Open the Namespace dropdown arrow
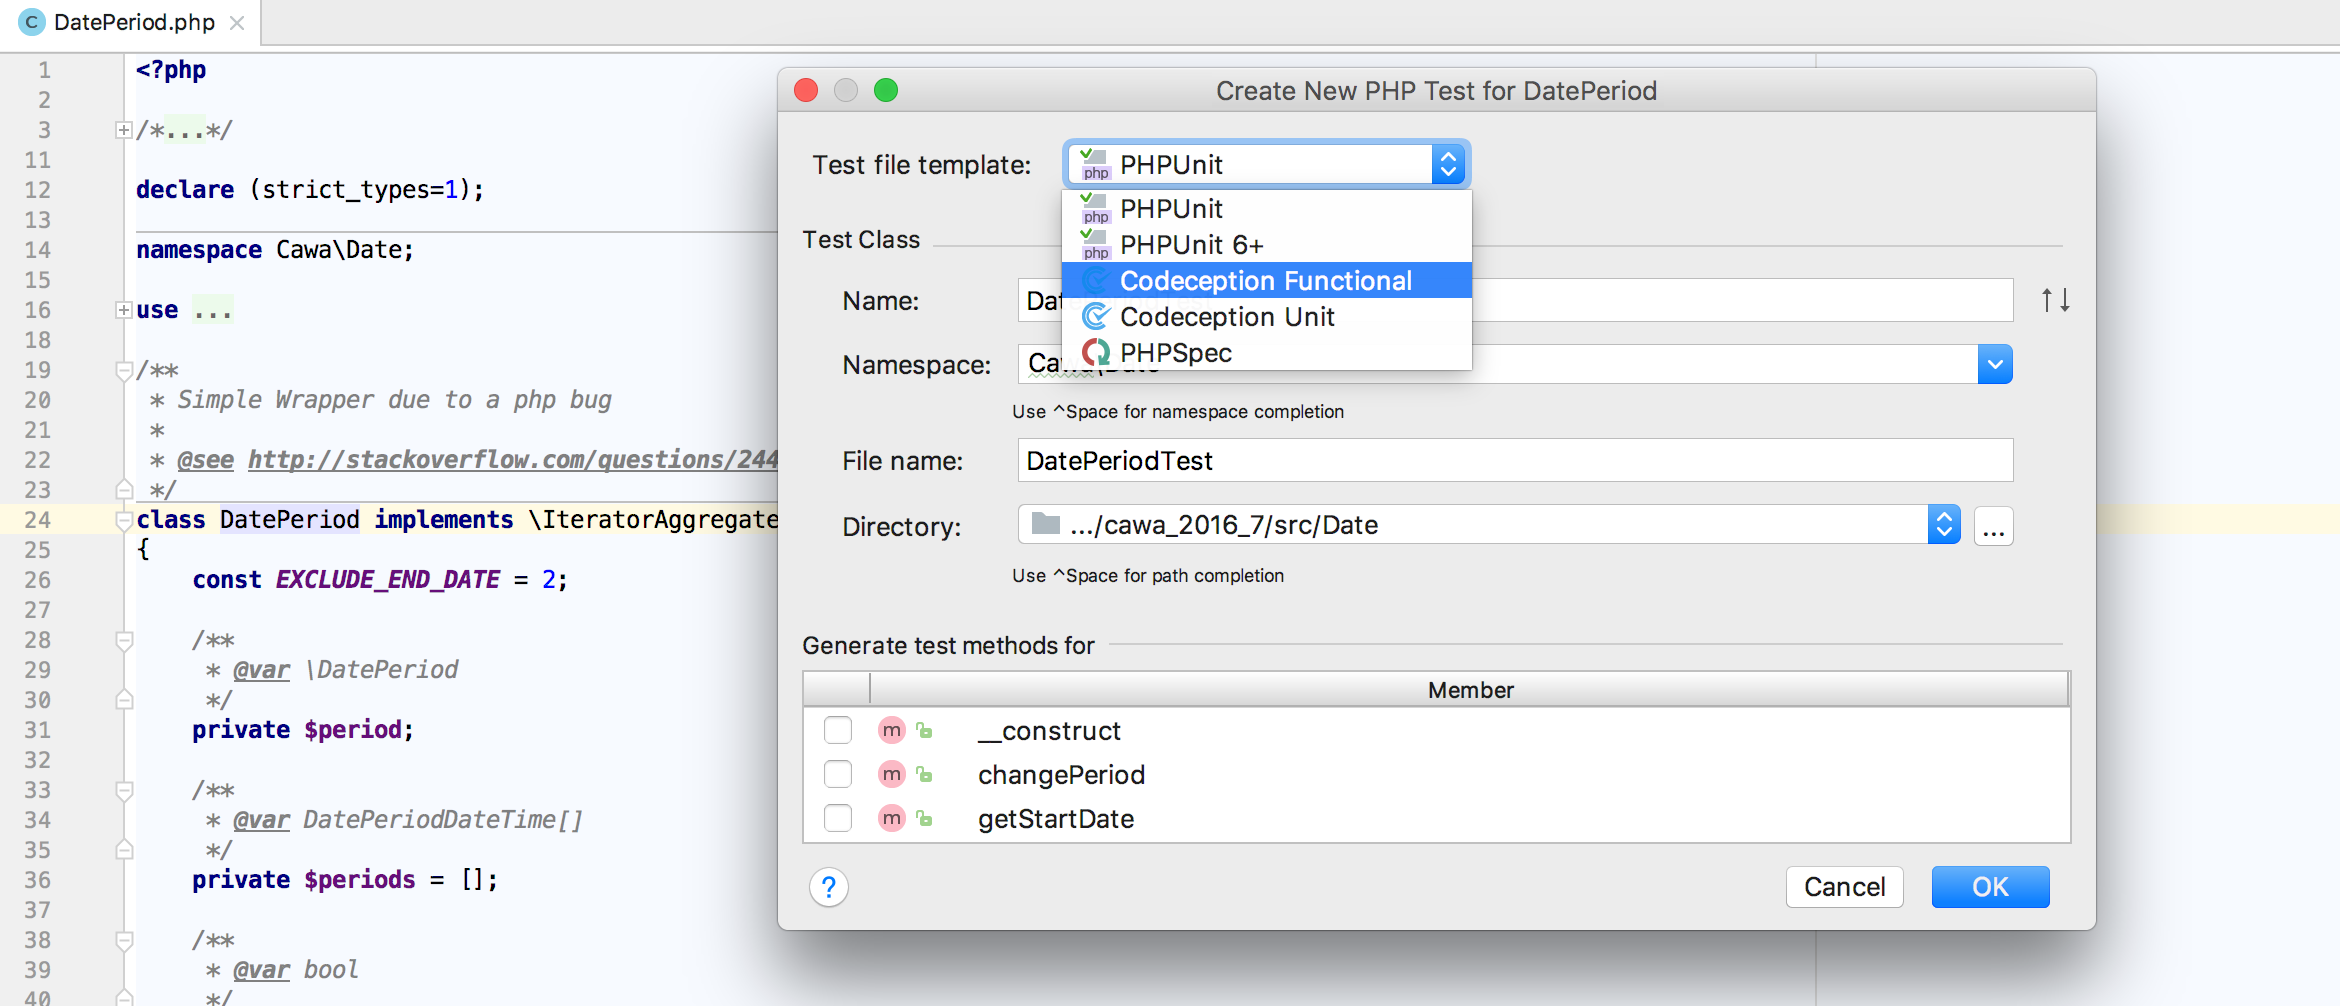 pyautogui.click(x=1994, y=364)
